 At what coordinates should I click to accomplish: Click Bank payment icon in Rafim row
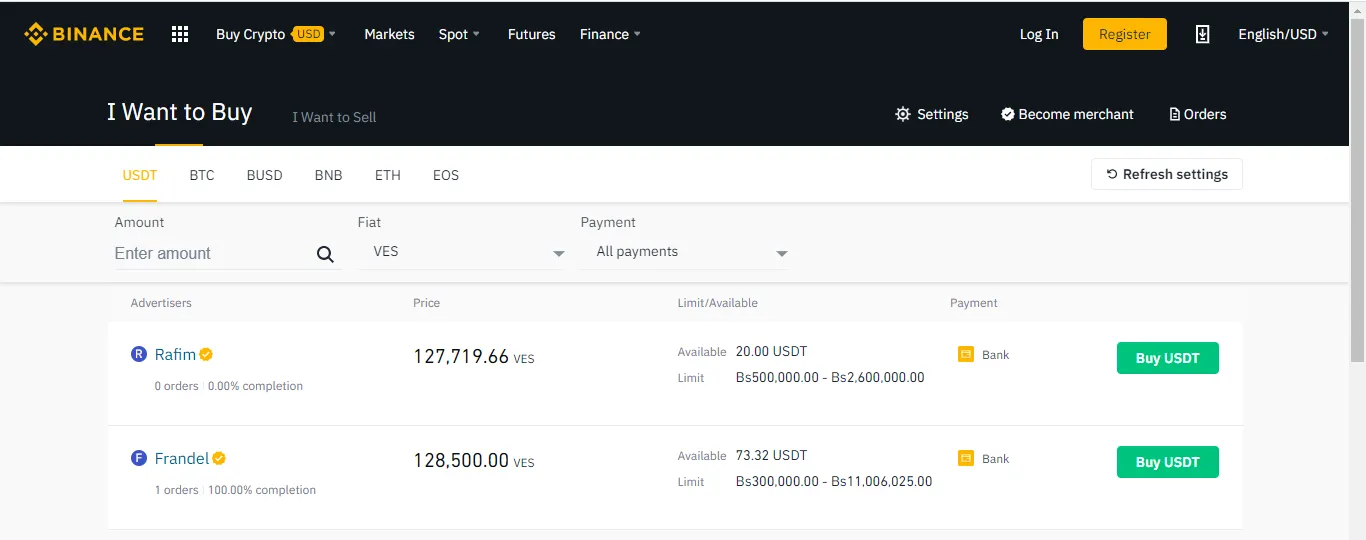[x=966, y=354]
